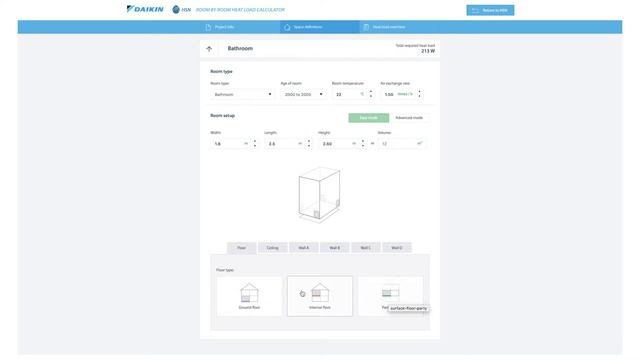The height and width of the screenshot is (360, 640).
Task: Click the 213 W heat load value
Action: click(x=428, y=51)
